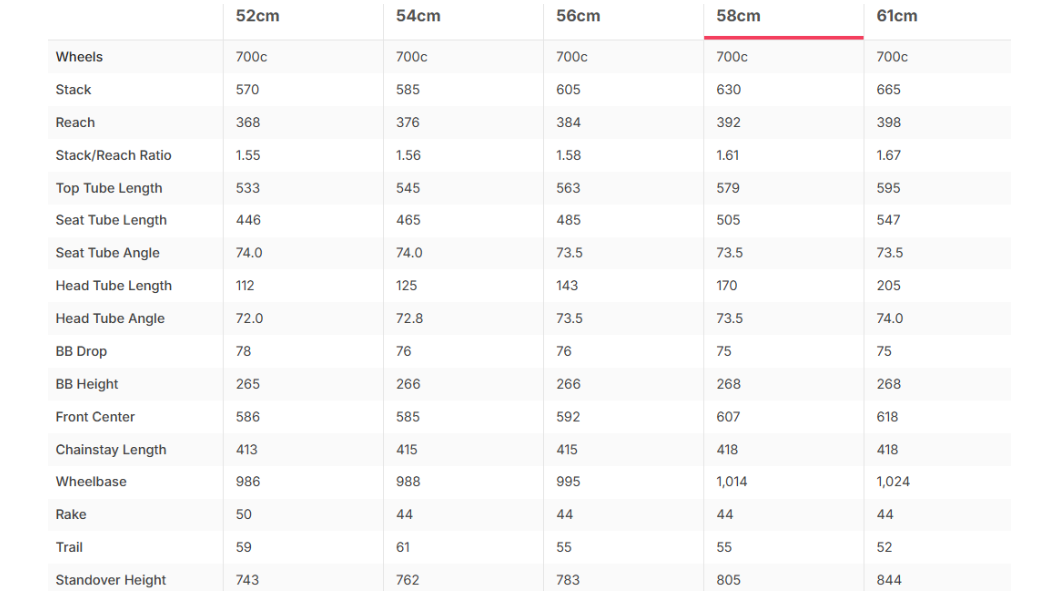Click the Standover Height value 844
This screenshot has width=1058, height=596.
pyautogui.click(x=889, y=580)
